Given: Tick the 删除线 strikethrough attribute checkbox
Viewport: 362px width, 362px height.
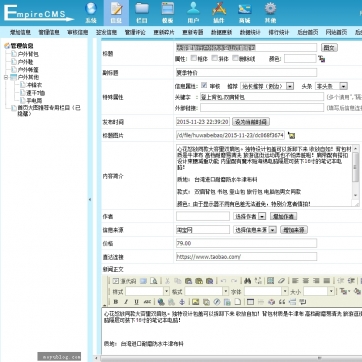Looking at the screenshot, I should click(x=235, y=58).
